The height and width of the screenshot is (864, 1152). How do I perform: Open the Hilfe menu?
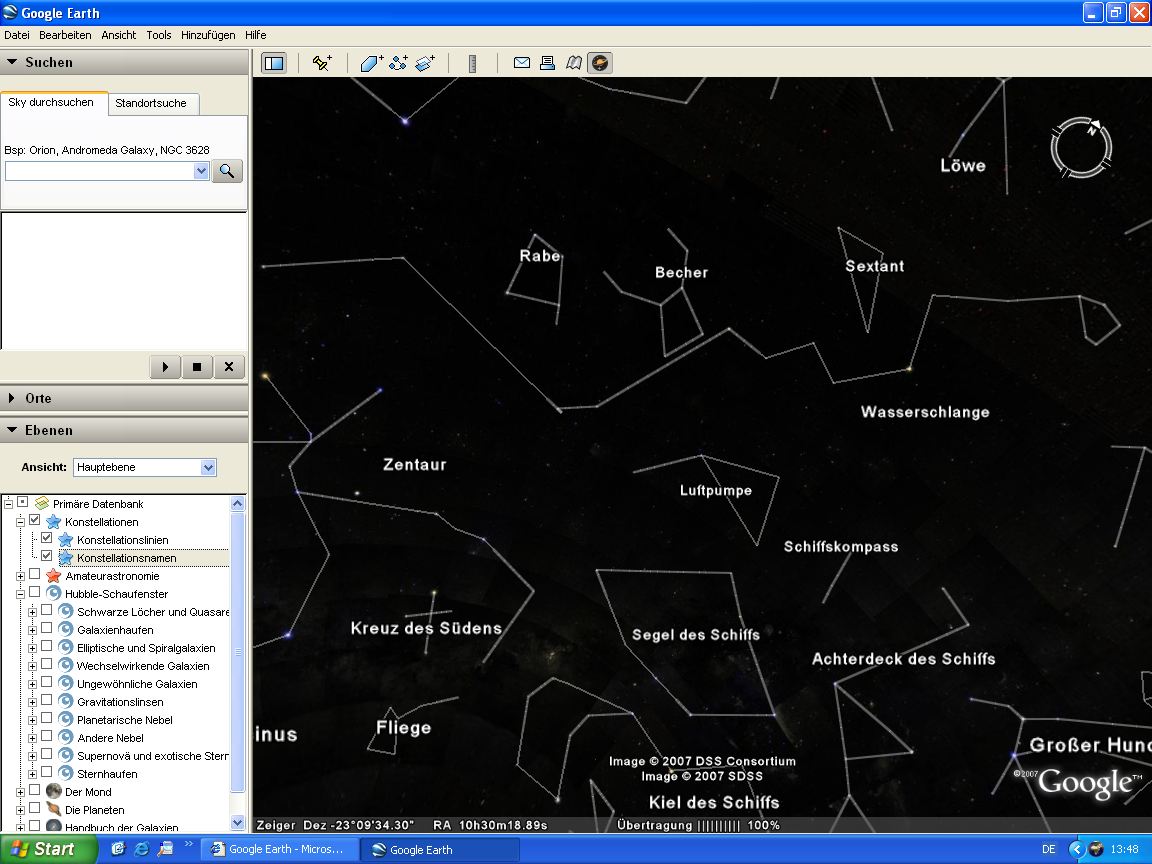coord(256,35)
